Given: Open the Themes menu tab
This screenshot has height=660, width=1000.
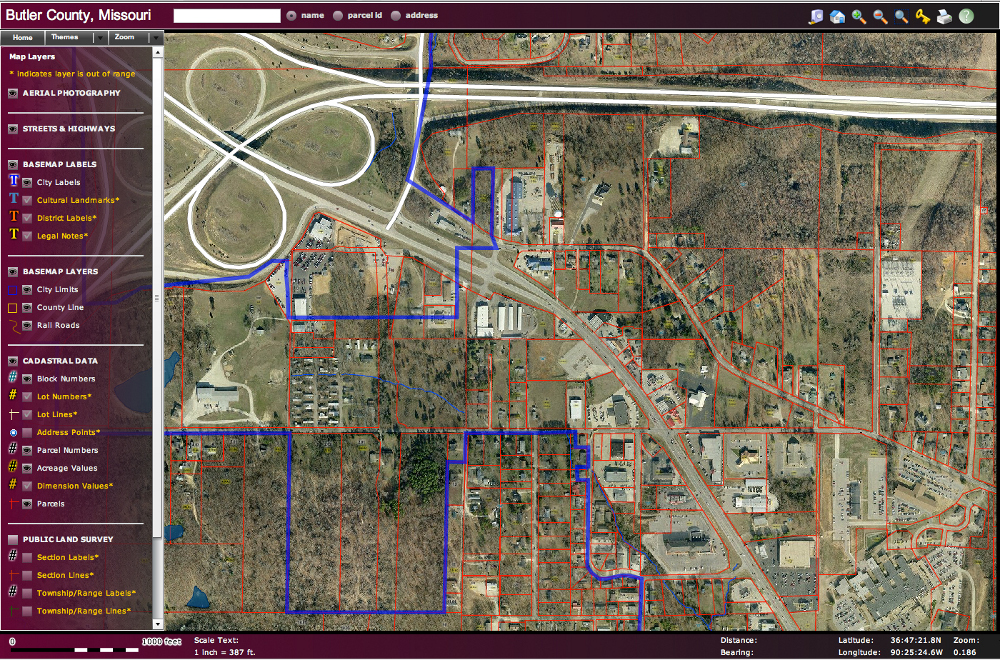Looking at the screenshot, I should pyautogui.click(x=65, y=37).
